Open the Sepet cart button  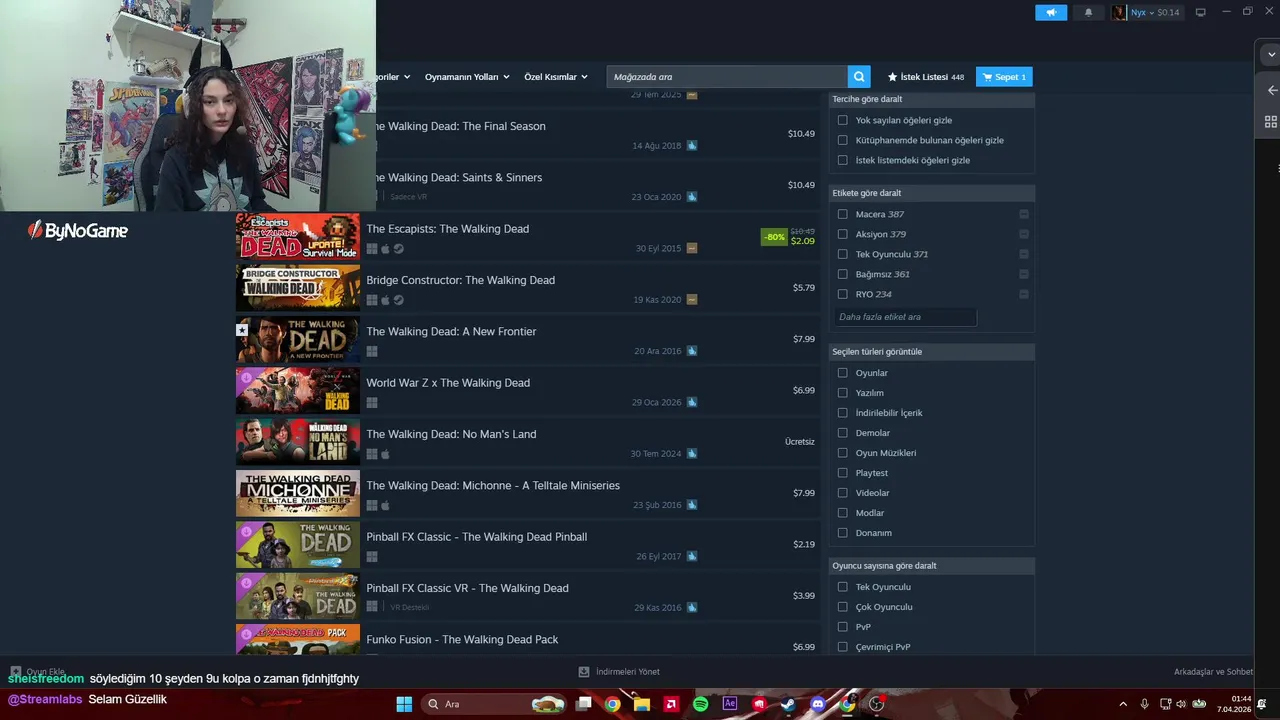[x=1004, y=77]
